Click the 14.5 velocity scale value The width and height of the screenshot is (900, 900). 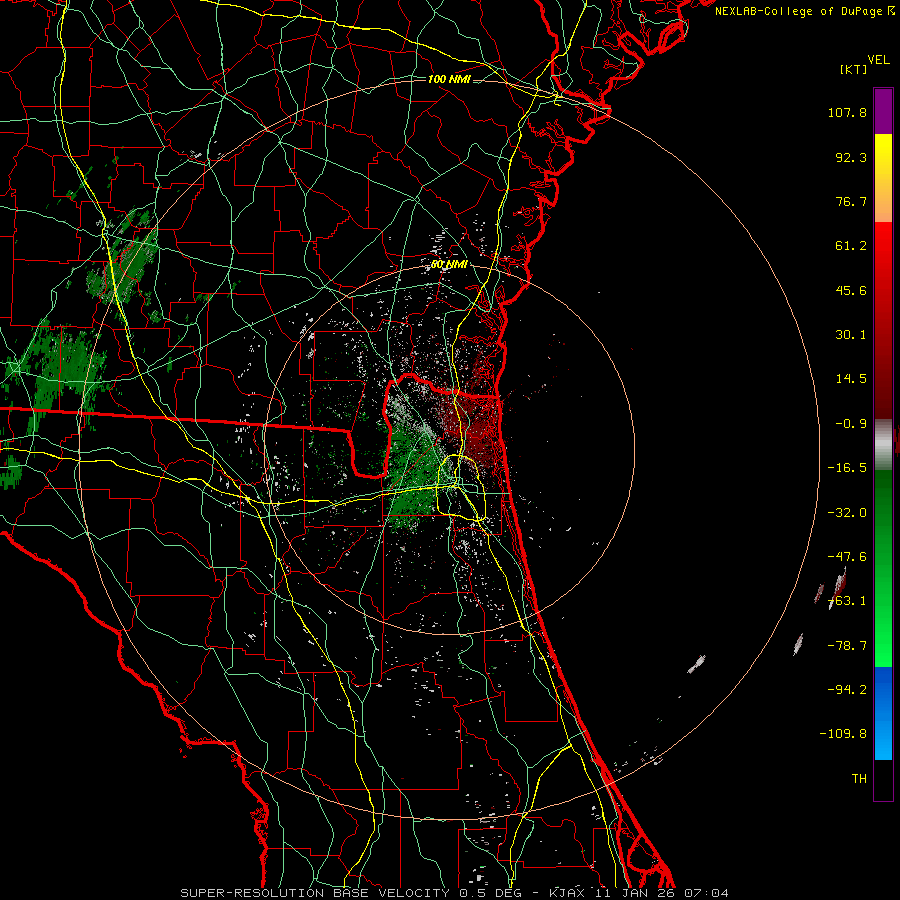[x=851, y=379]
